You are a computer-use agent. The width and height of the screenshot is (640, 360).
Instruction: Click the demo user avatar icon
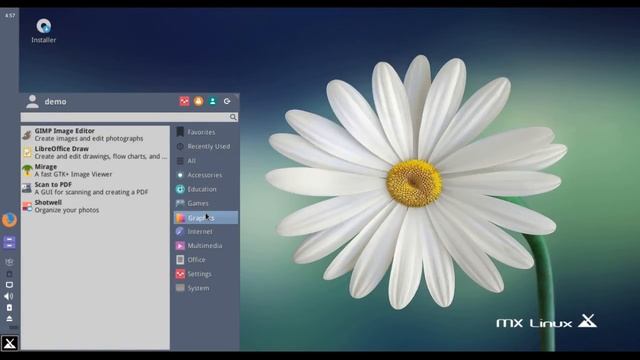point(32,101)
